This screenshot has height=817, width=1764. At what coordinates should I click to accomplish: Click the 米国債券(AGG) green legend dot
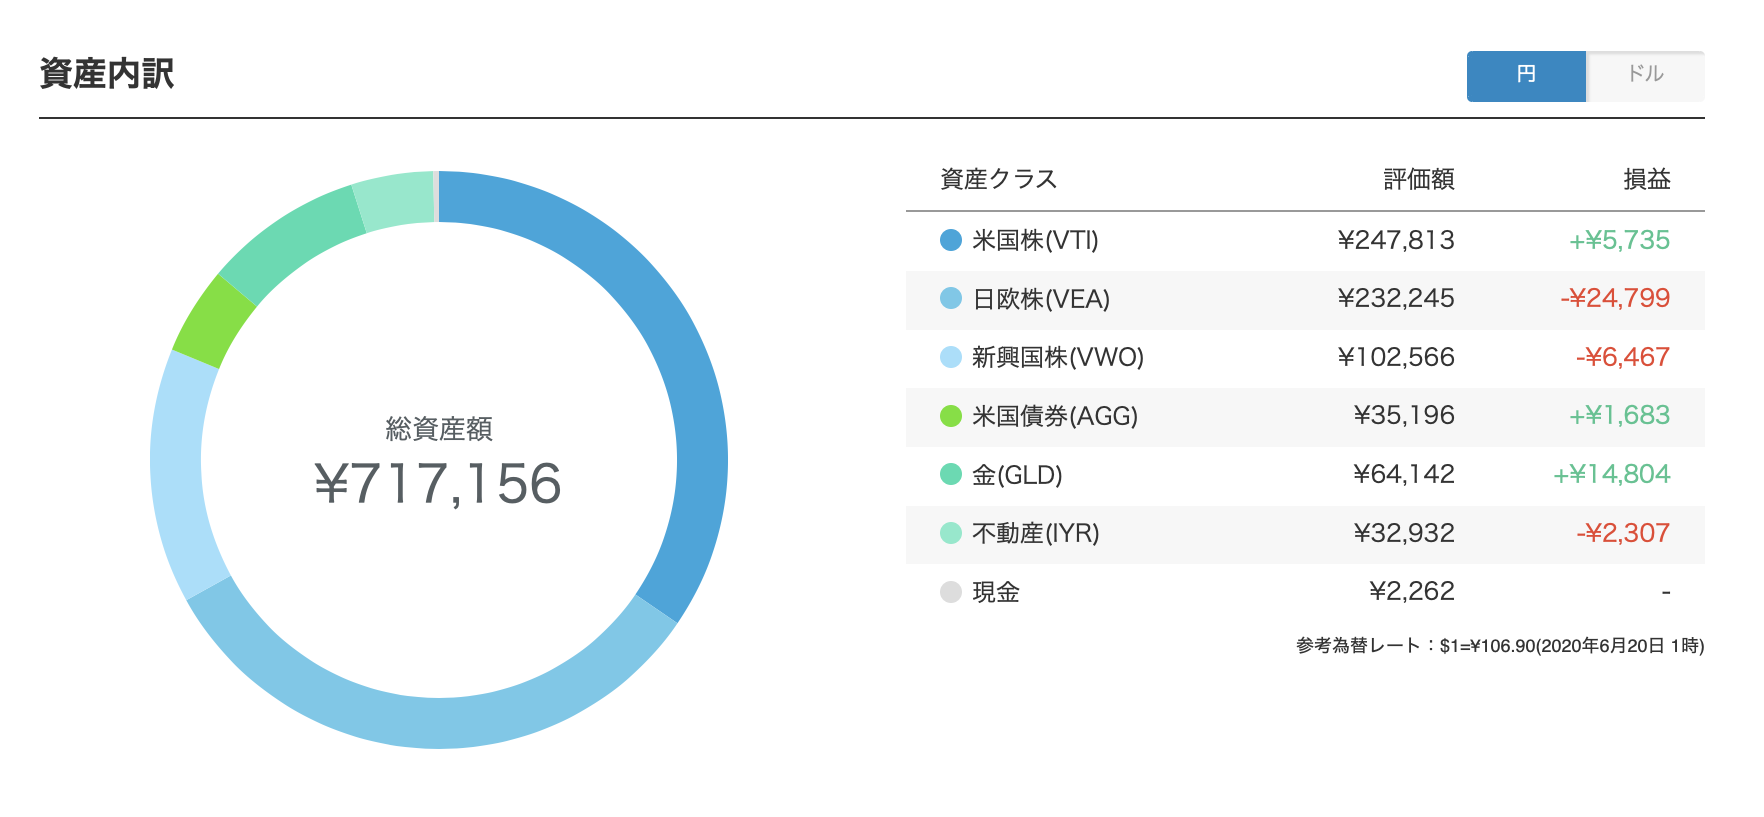951,416
